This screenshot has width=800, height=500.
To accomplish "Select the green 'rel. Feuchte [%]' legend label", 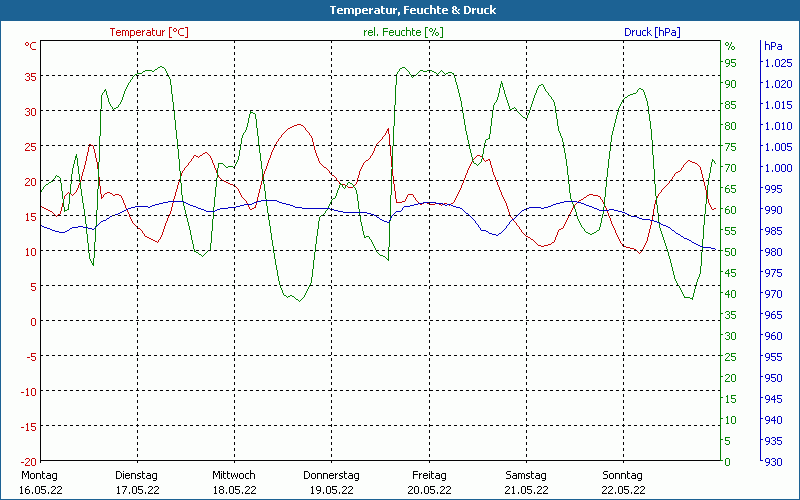I will [x=403, y=32].
